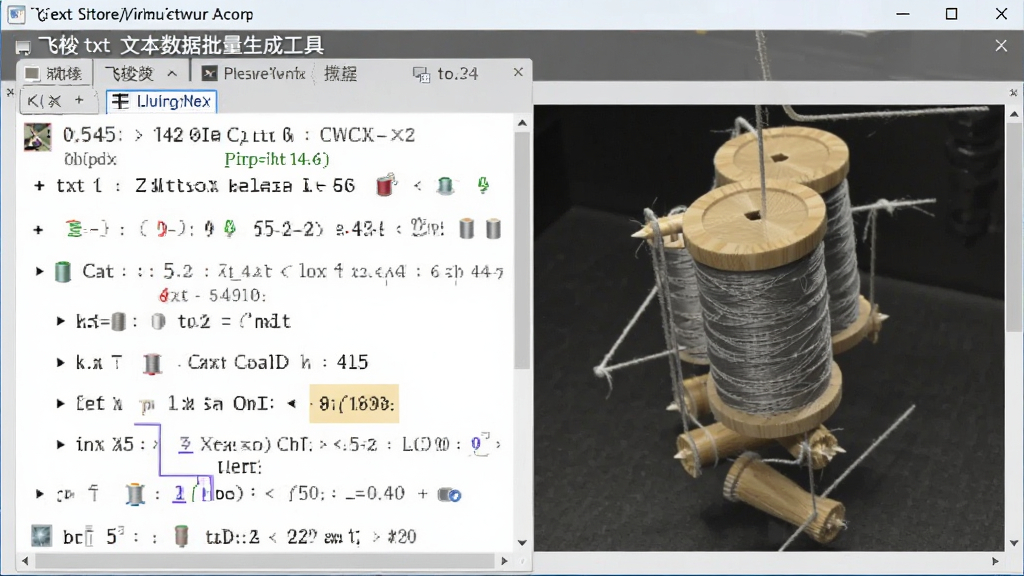Close the 飞梭 txt tool panel
This screenshot has width=1024, height=576.
(1001, 45)
